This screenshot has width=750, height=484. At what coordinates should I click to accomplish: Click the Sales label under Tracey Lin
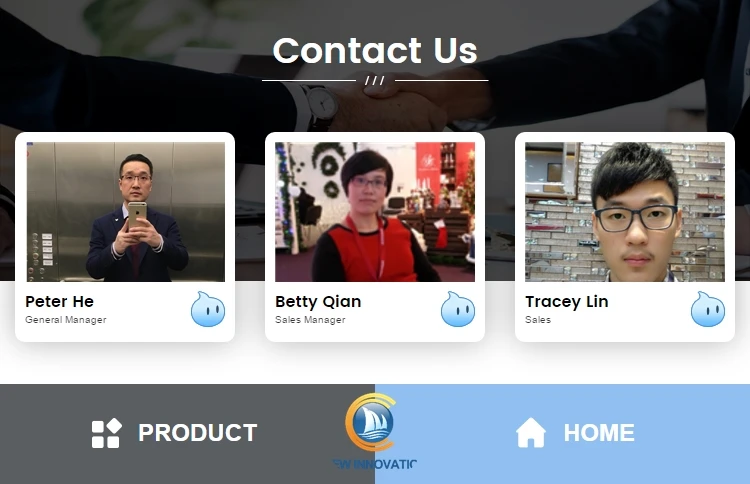pyautogui.click(x=538, y=320)
